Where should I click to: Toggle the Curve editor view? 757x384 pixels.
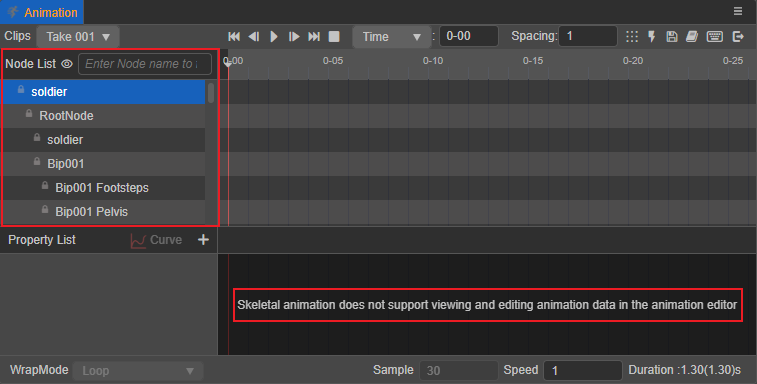tap(156, 240)
